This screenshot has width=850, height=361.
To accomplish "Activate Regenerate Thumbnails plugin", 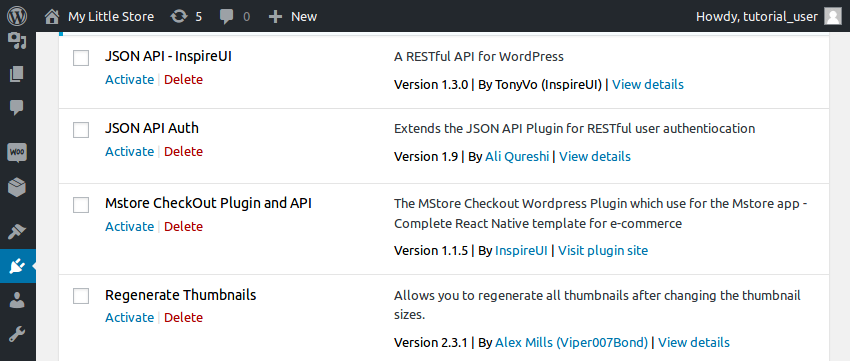I will click(130, 318).
